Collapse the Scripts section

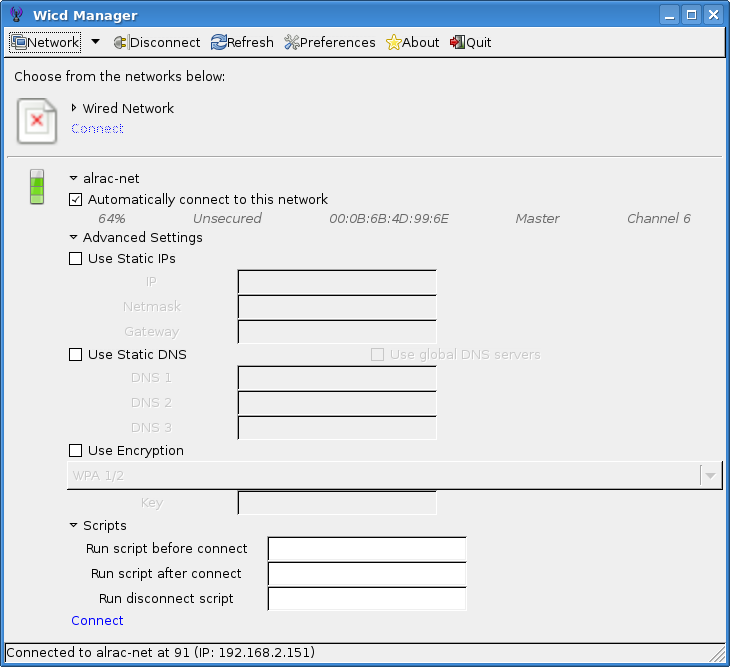[74, 526]
